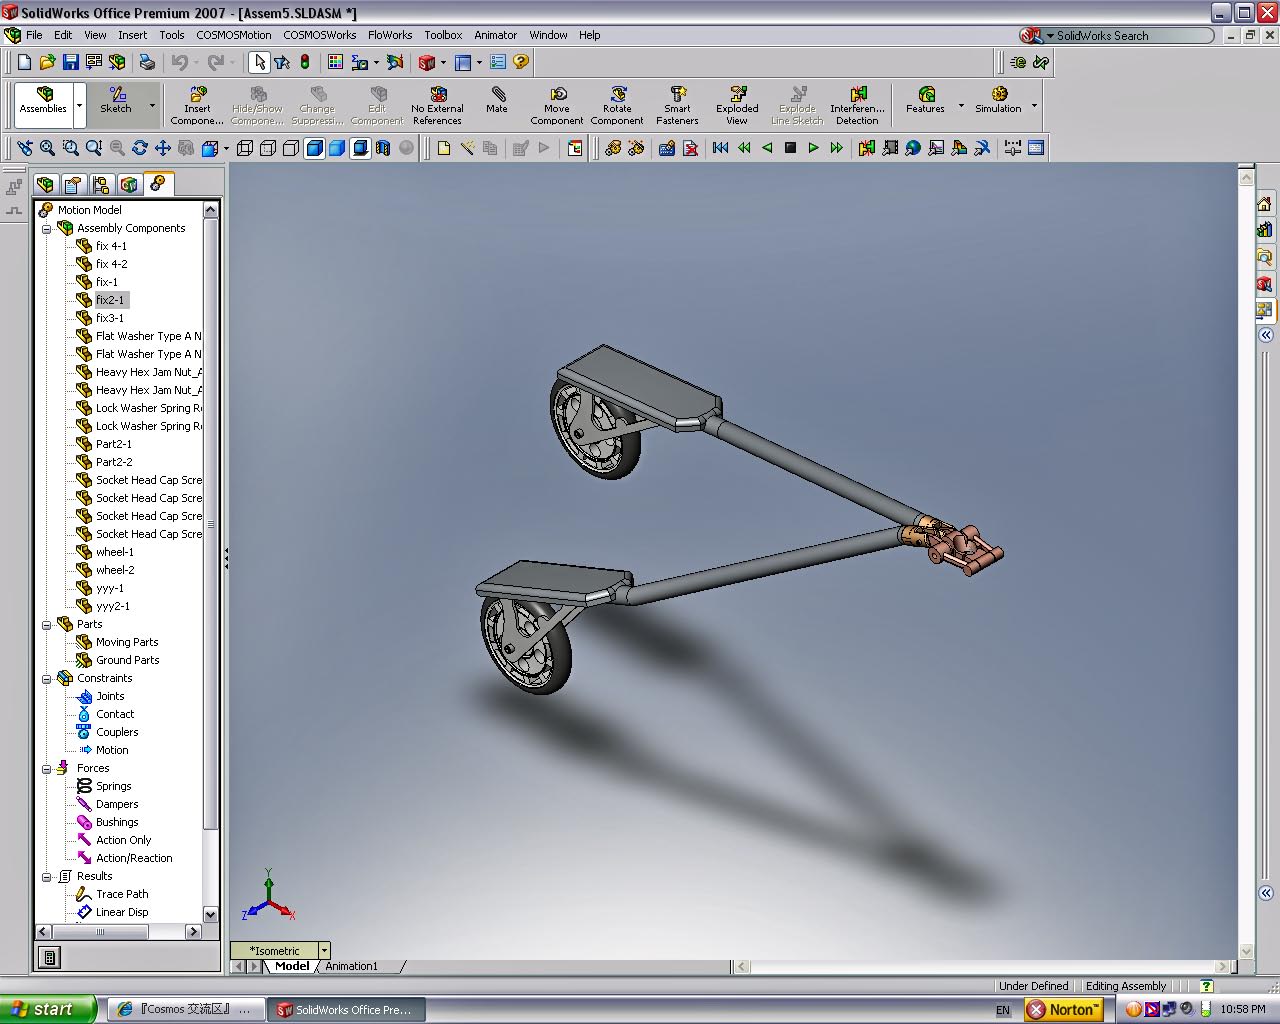The image size is (1280, 1024).
Task: Open the PropertyManager tab icon
Action: pos(73,185)
